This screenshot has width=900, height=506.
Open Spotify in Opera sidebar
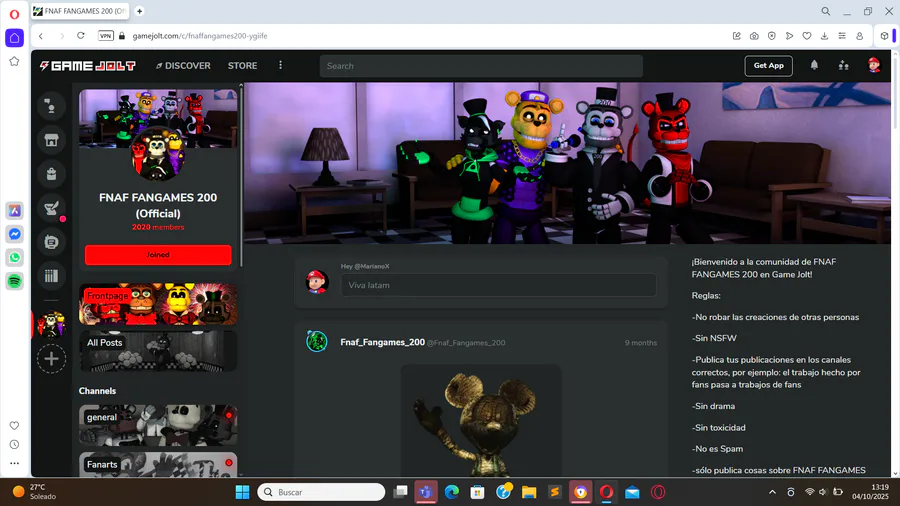(x=14, y=281)
